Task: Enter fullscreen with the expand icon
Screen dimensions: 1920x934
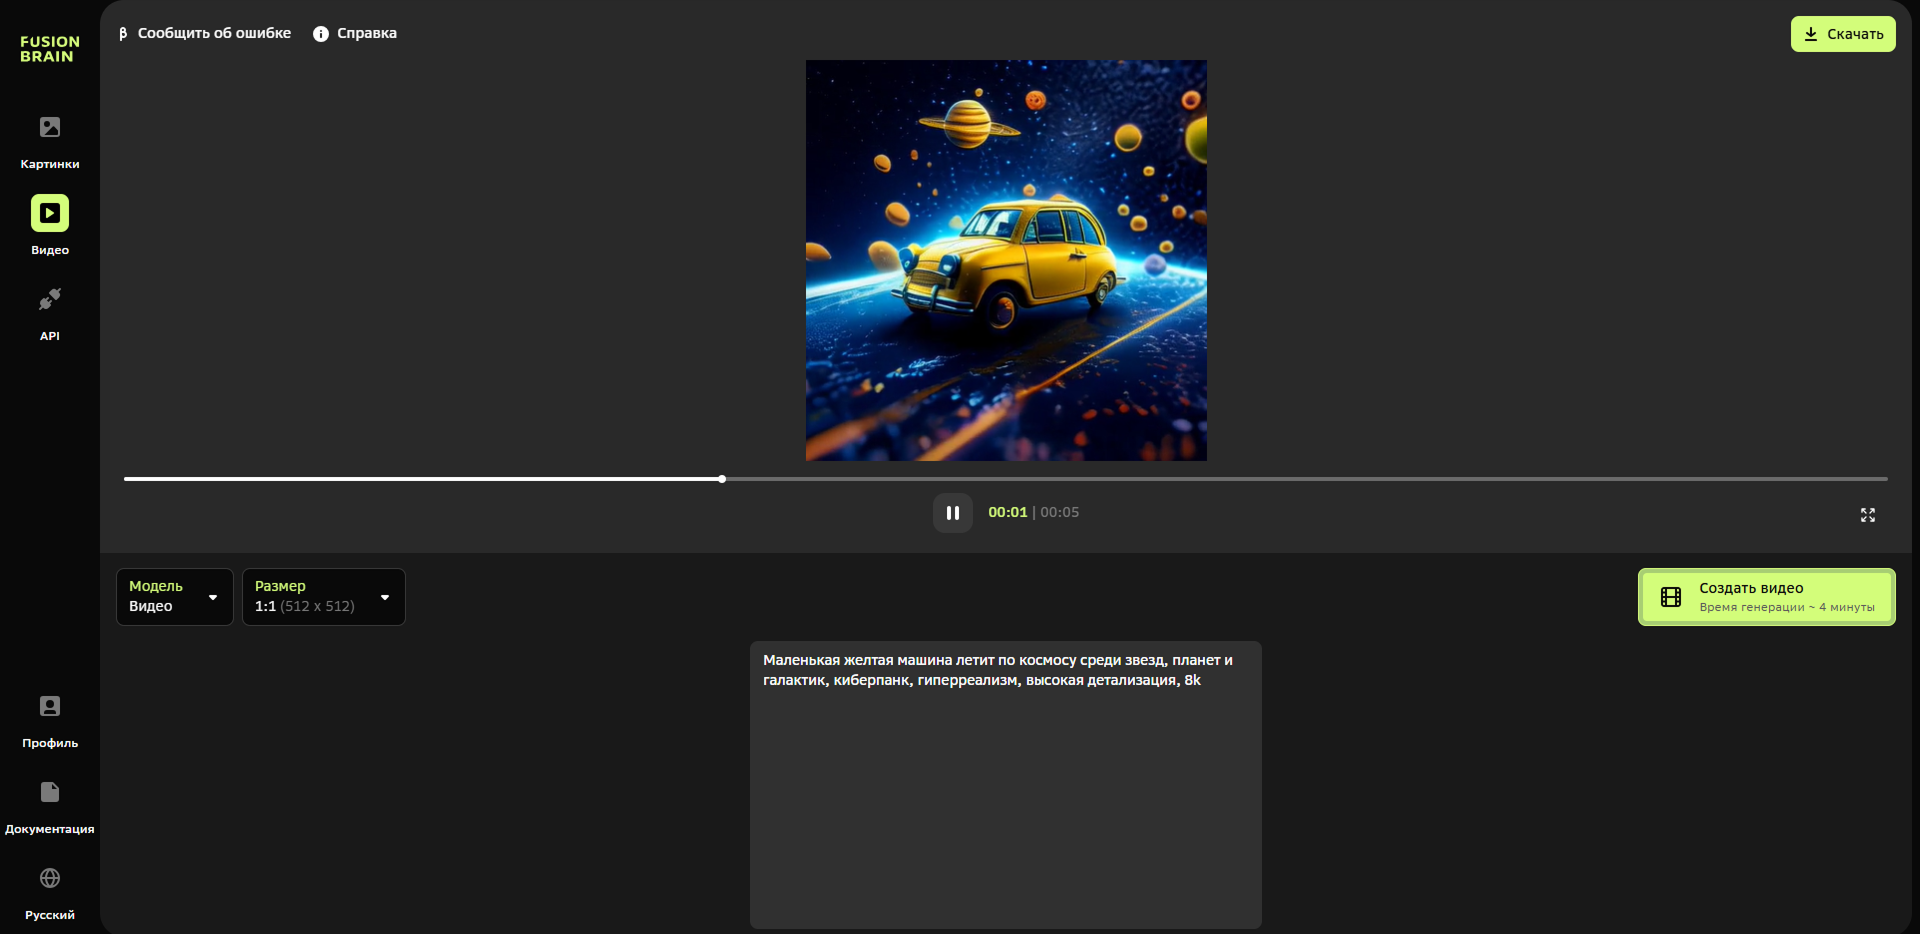Action: [1867, 515]
